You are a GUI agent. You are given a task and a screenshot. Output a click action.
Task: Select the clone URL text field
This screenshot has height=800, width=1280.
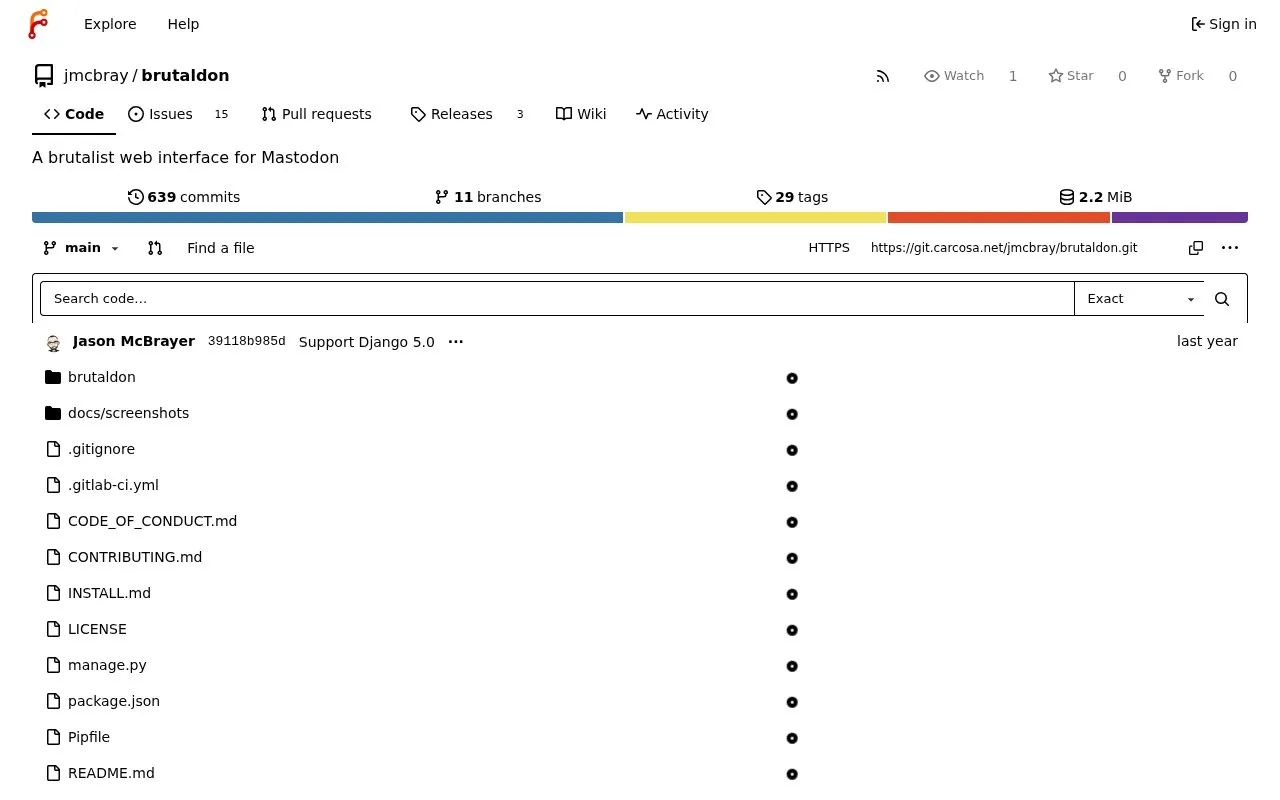1021,248
